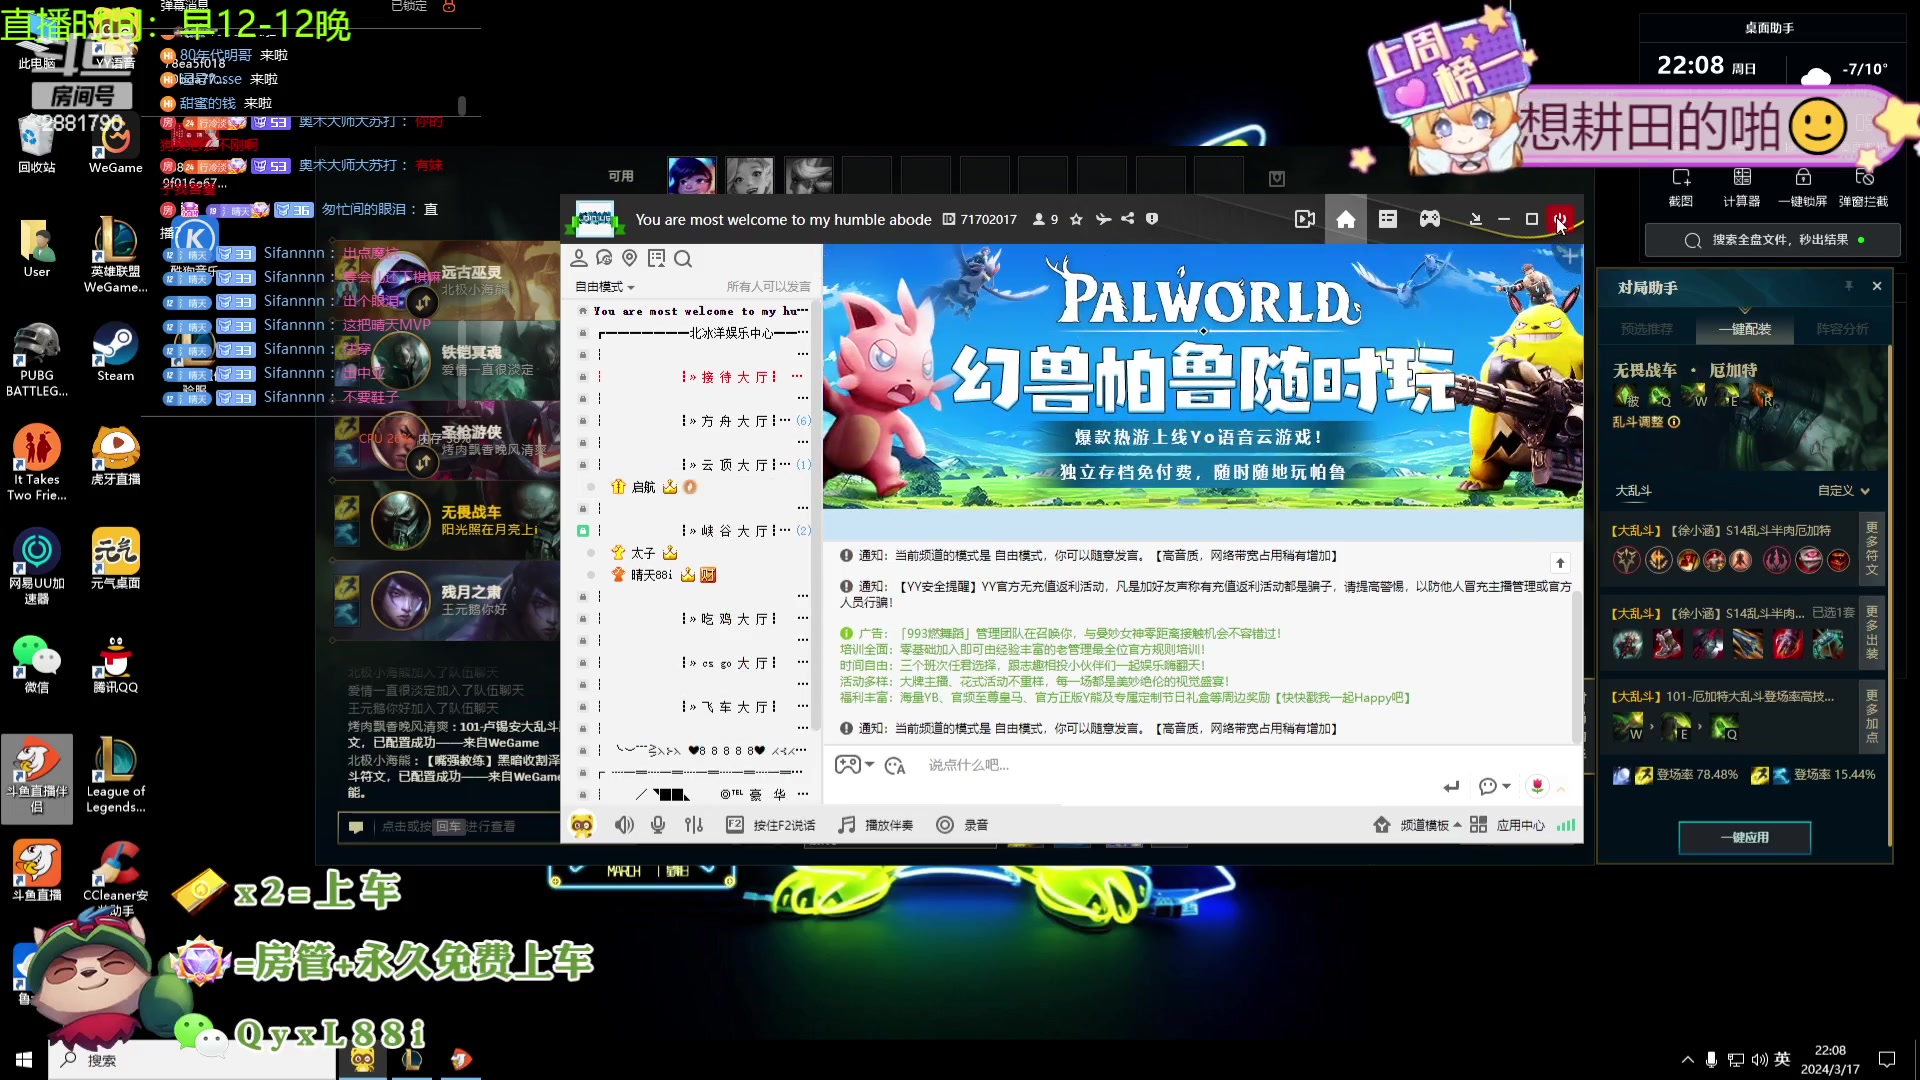This screenshot has height=1080, width=1920.
Task: Open 应用中心 from the YY bottom bar
Action: (x=1520, y=826)
